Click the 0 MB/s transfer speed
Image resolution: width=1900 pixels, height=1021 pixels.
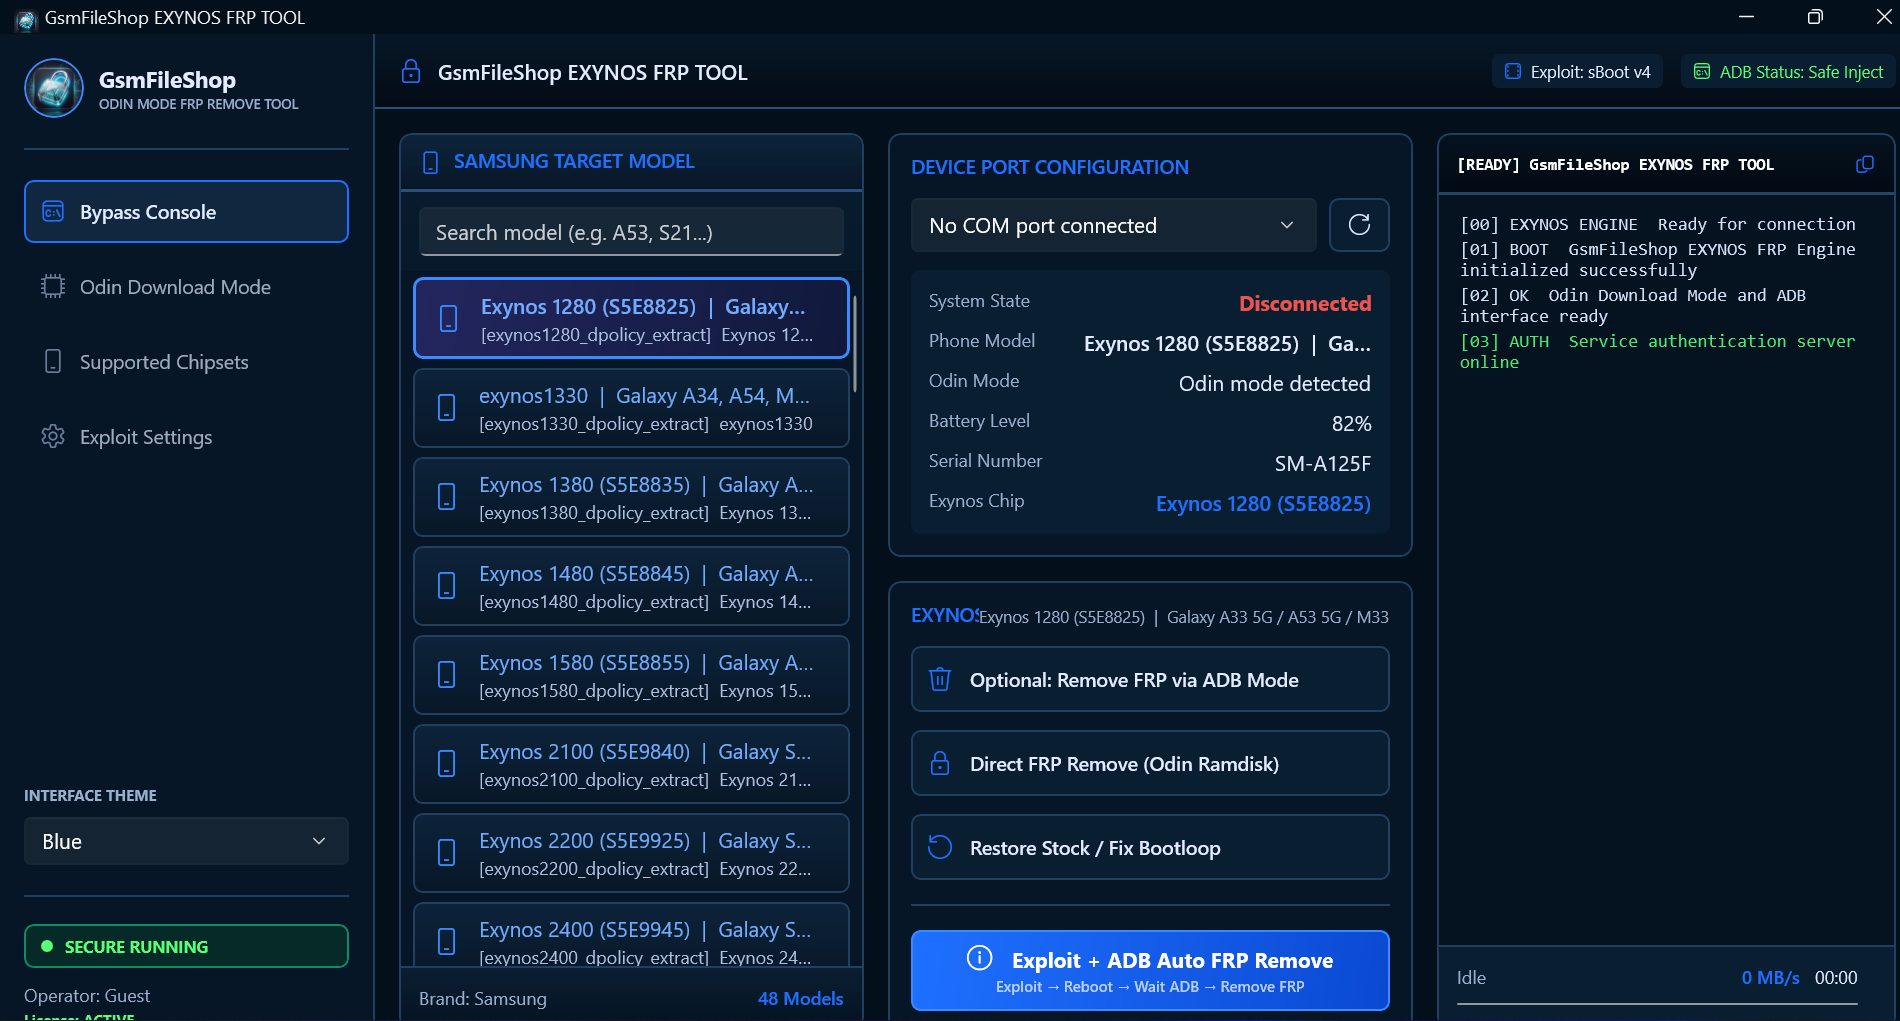1770,977
